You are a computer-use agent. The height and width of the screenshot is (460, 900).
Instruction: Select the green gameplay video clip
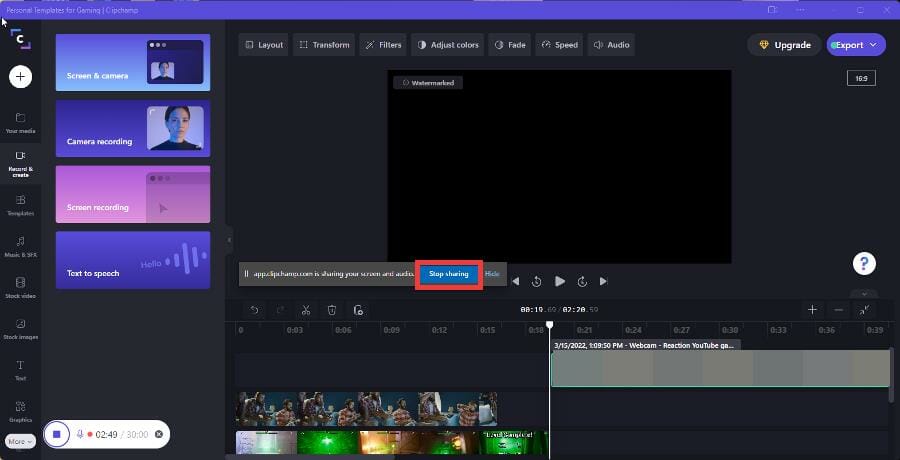pyautogui.click(x=391, y=443)
